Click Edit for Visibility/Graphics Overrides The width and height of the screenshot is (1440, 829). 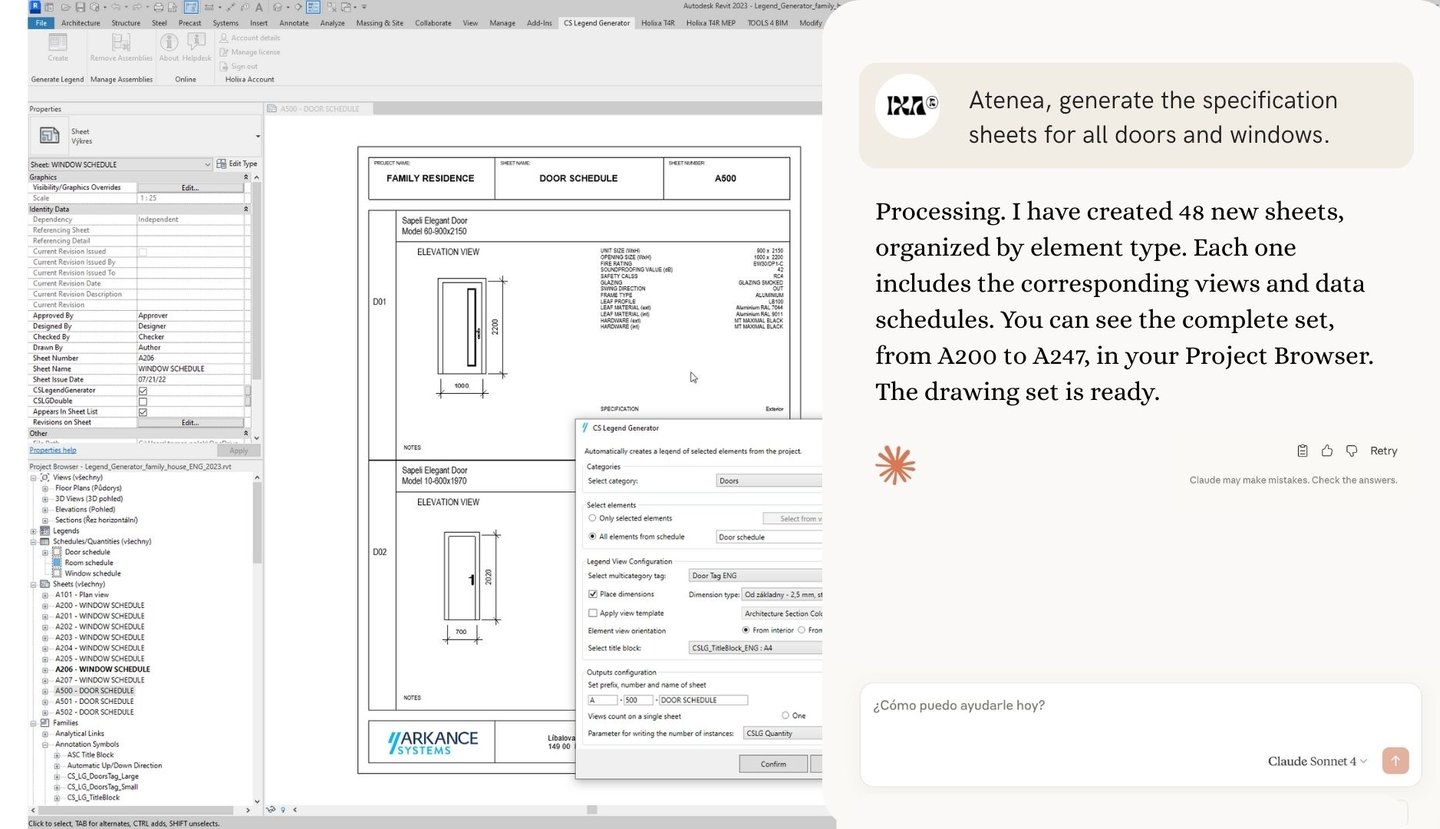tap(190, 187)
